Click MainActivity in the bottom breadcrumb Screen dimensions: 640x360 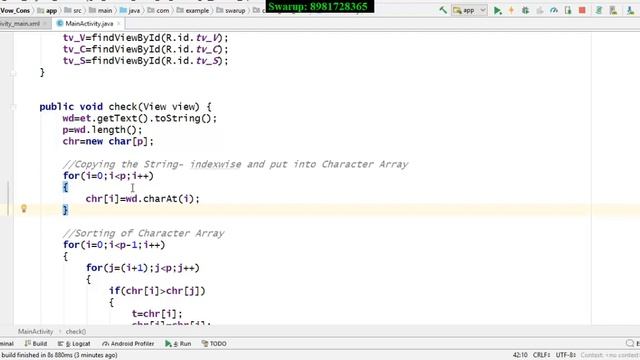point(36,331)
